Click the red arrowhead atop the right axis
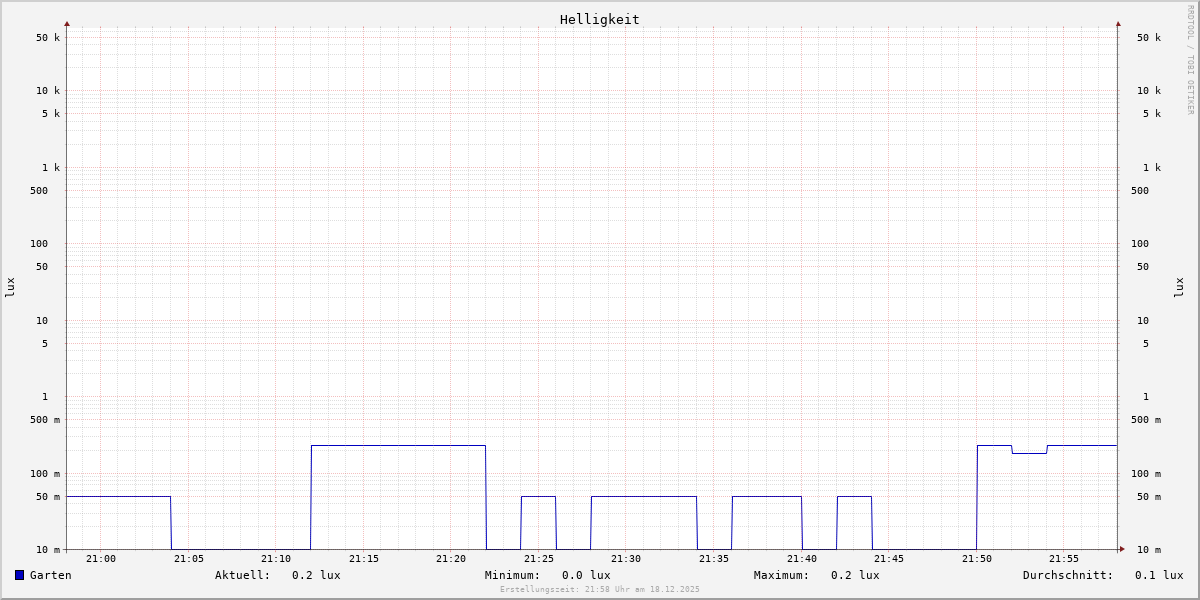The width and height of the screenshot is (1200, 600). click(x=1118, y=23)
